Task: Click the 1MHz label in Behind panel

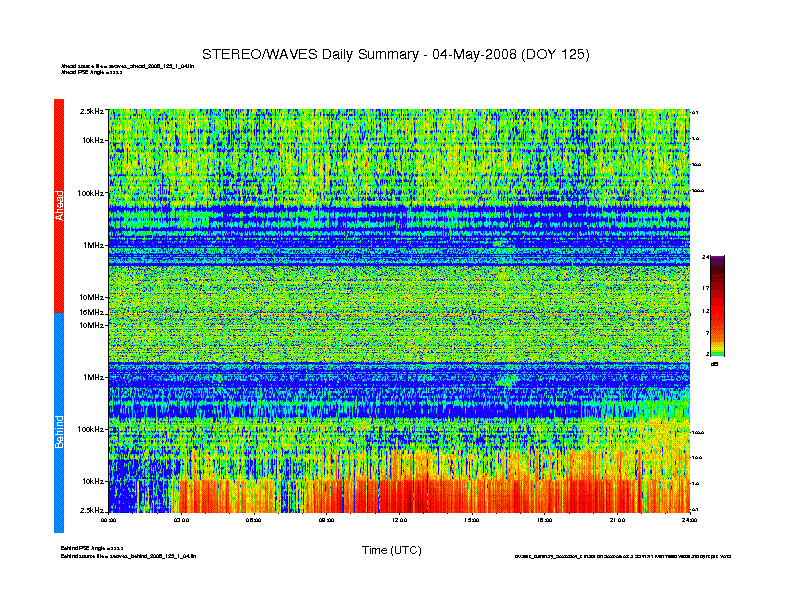Action: tap(94, 377)
